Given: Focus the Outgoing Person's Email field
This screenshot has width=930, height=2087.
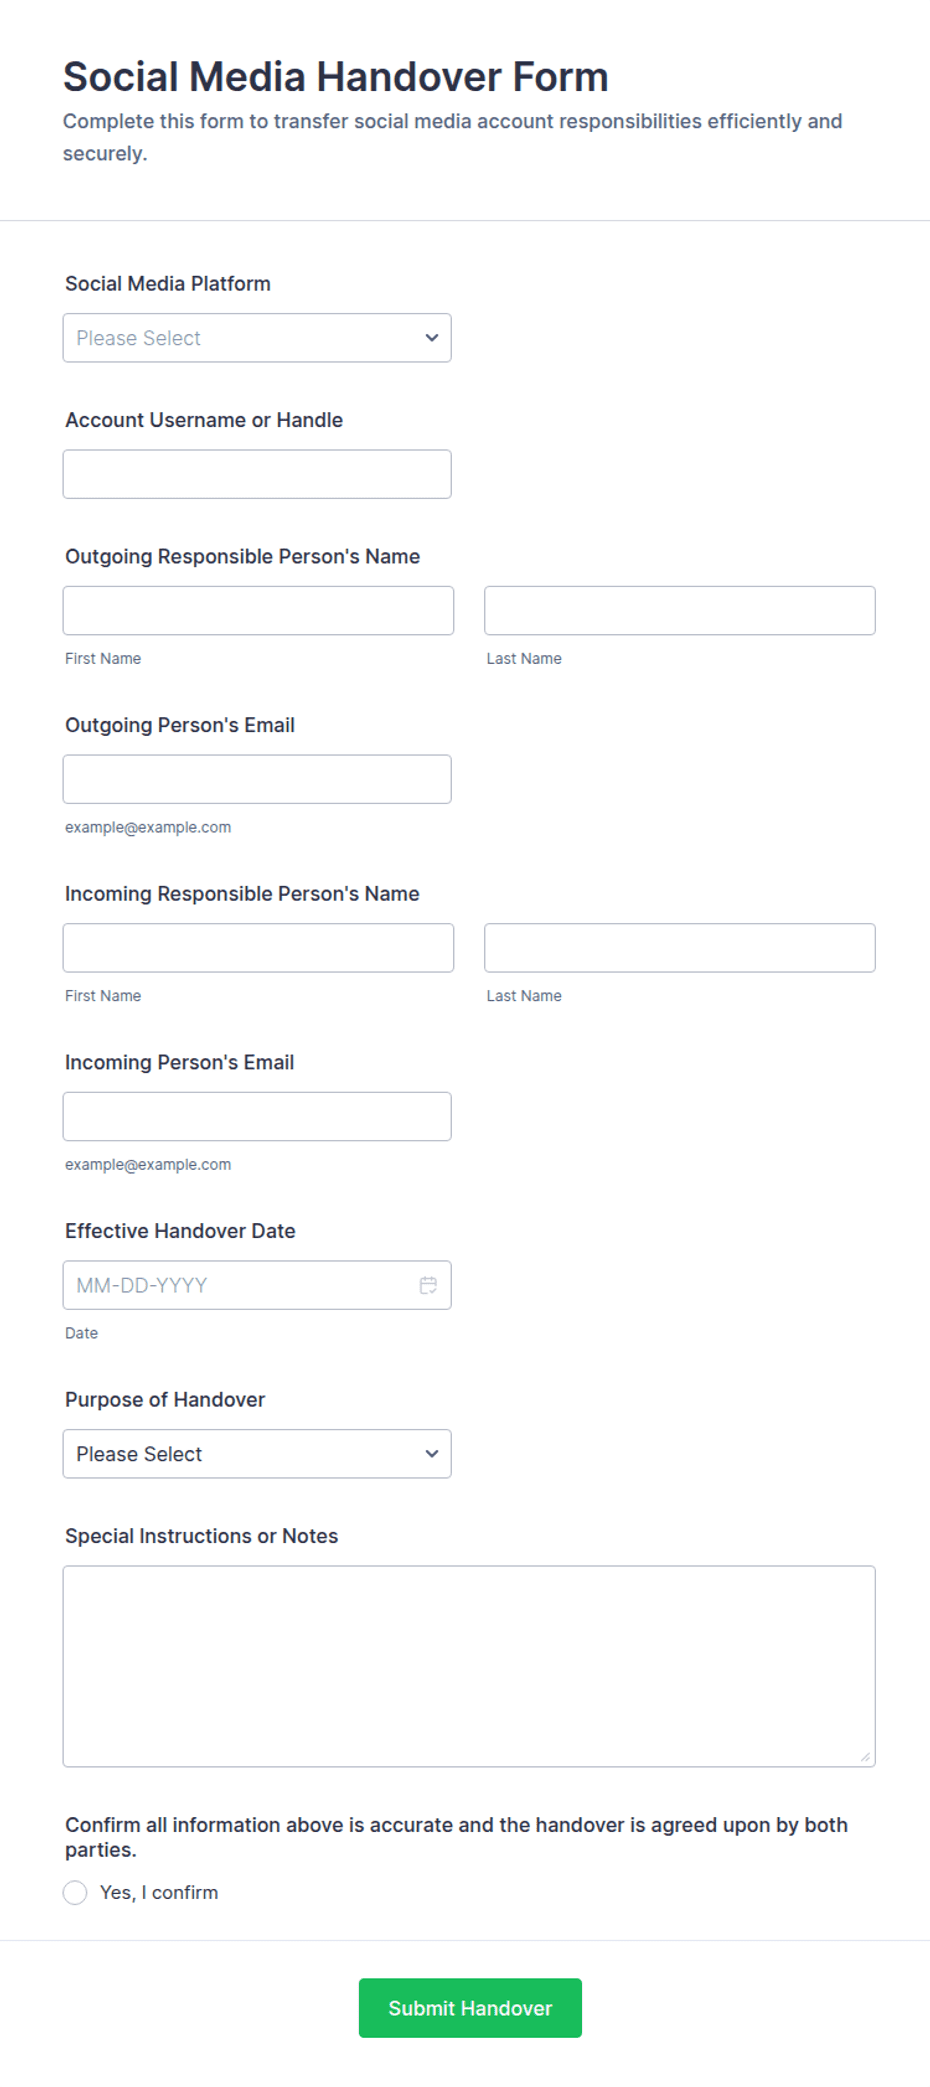Looking at the screenshot, I should click(x=257, y=779).
